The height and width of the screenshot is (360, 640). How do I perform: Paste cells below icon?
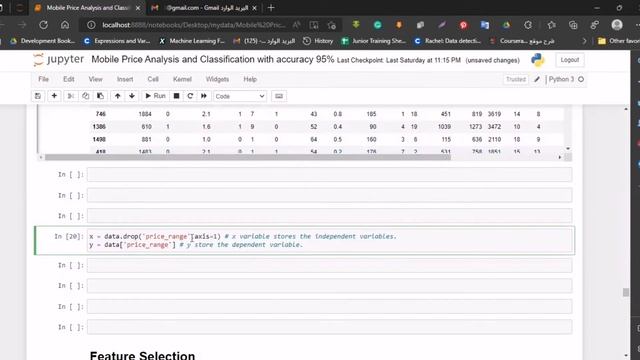point(100,96)
